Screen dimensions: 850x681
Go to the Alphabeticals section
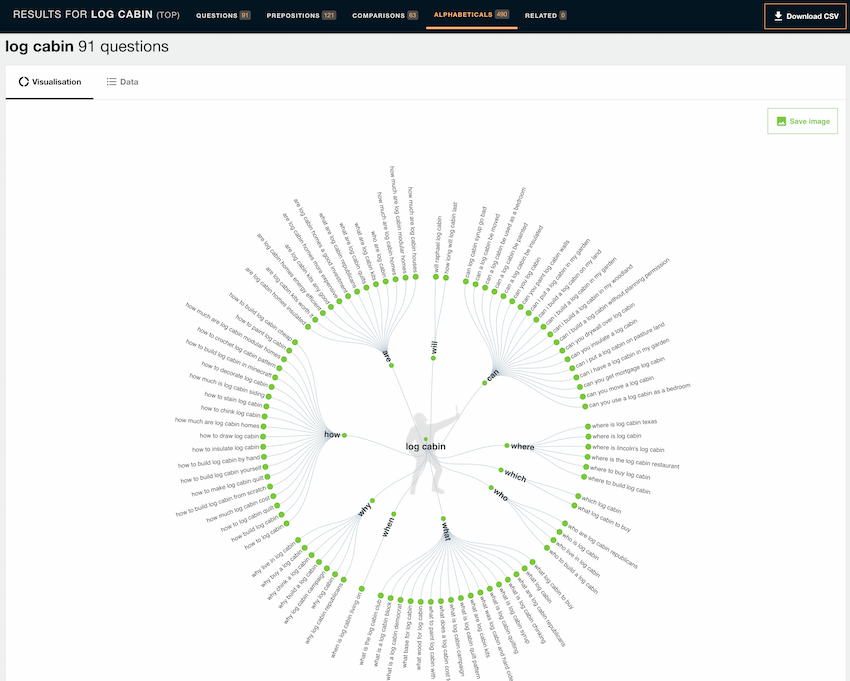pyautogui.click(x=471, y=16)
